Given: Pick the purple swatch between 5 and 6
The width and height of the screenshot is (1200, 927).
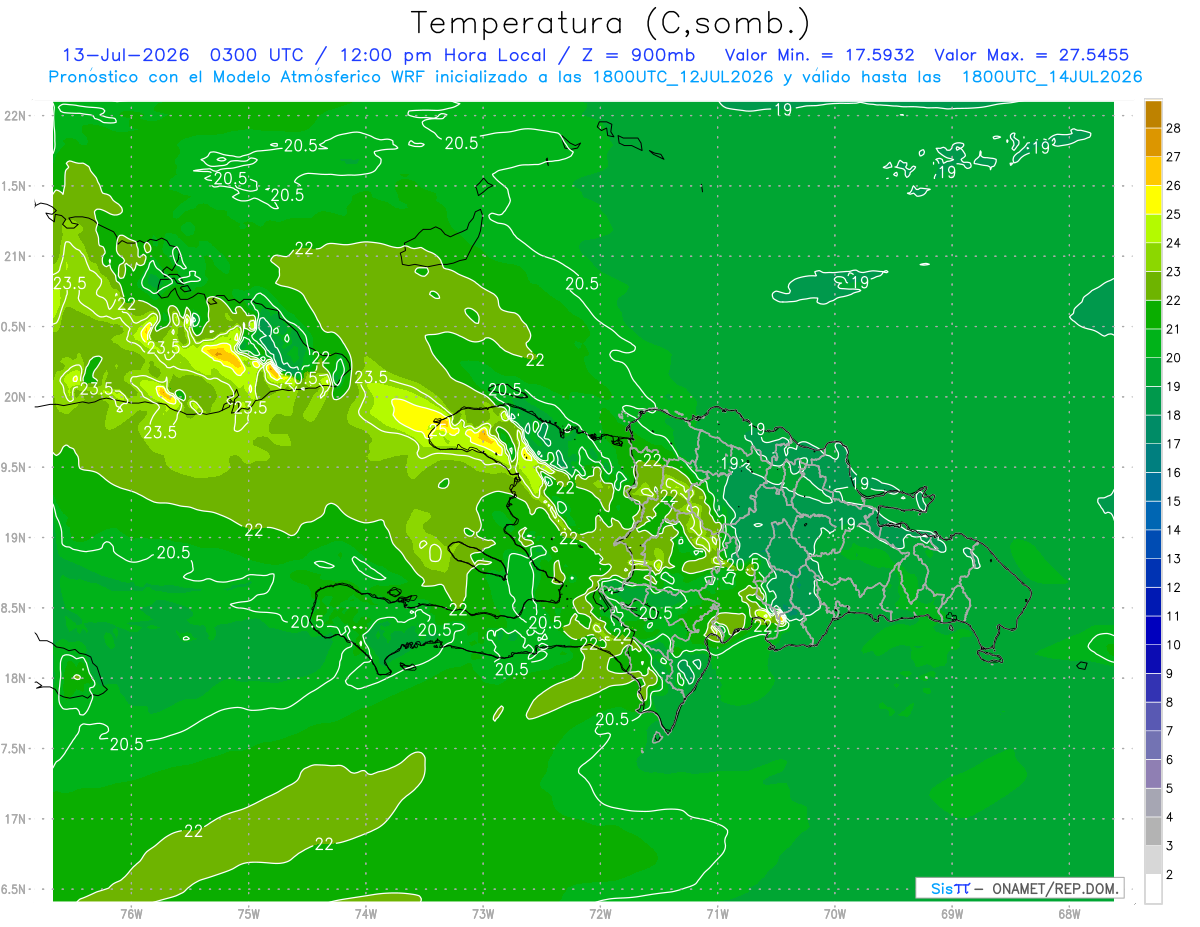Looking at the screenshot, I should (1153, 774).
